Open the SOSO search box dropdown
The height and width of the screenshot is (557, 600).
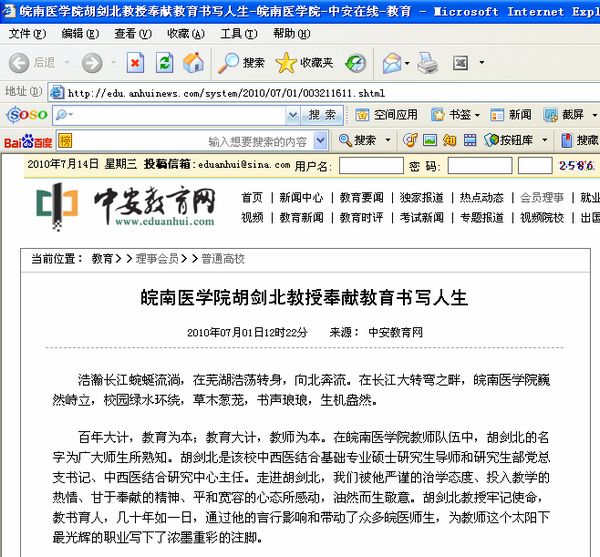pyautogui.click(x=293, y=115)
